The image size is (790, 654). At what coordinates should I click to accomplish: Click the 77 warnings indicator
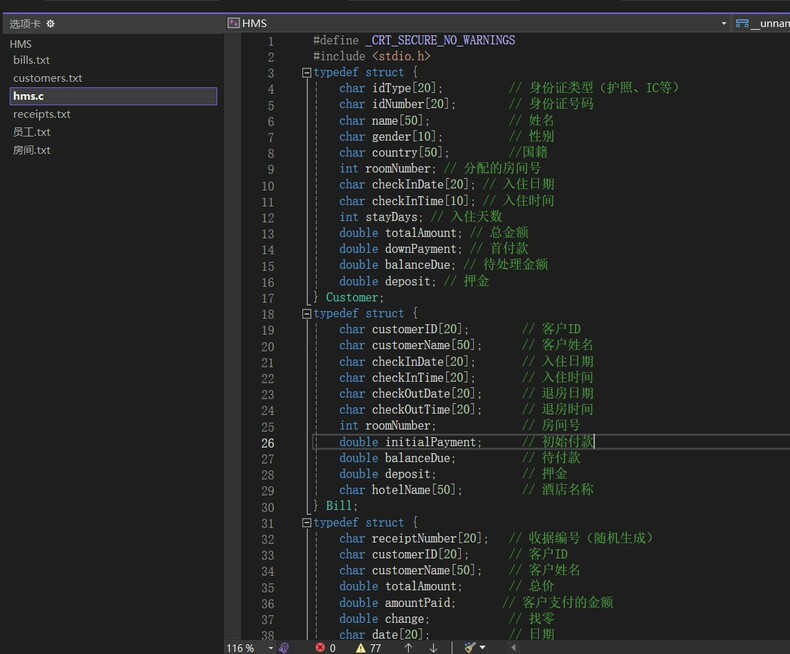pos(367,647)
